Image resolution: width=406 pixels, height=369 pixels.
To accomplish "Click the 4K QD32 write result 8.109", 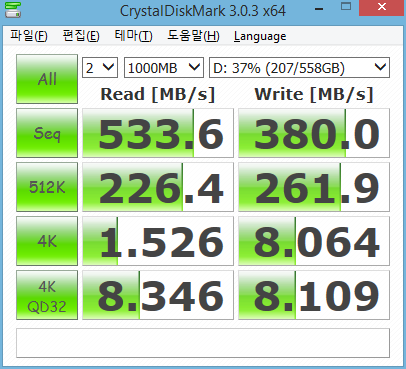I will [314, 295].
